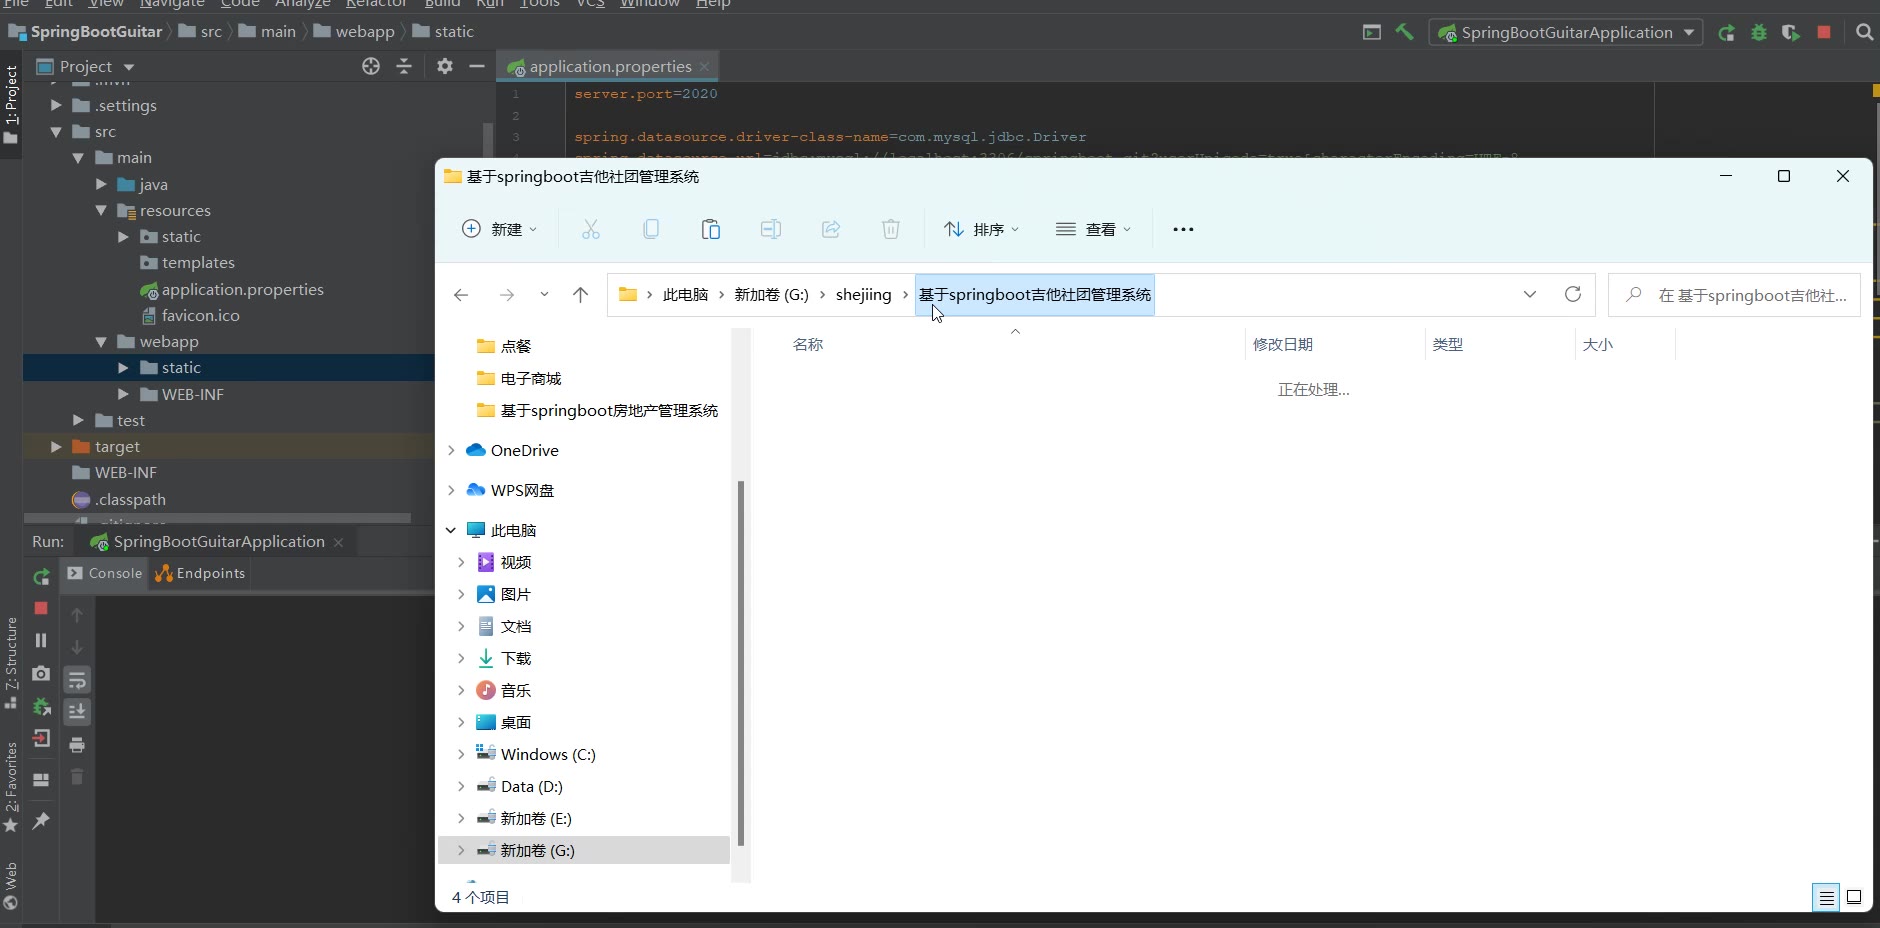Toggle soft-wrap in Run console

coord(77,680)
